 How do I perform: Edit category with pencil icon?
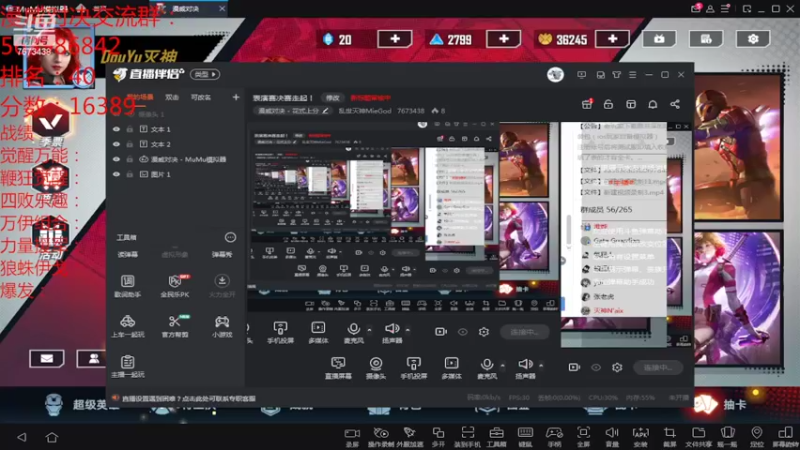(325, 111)
